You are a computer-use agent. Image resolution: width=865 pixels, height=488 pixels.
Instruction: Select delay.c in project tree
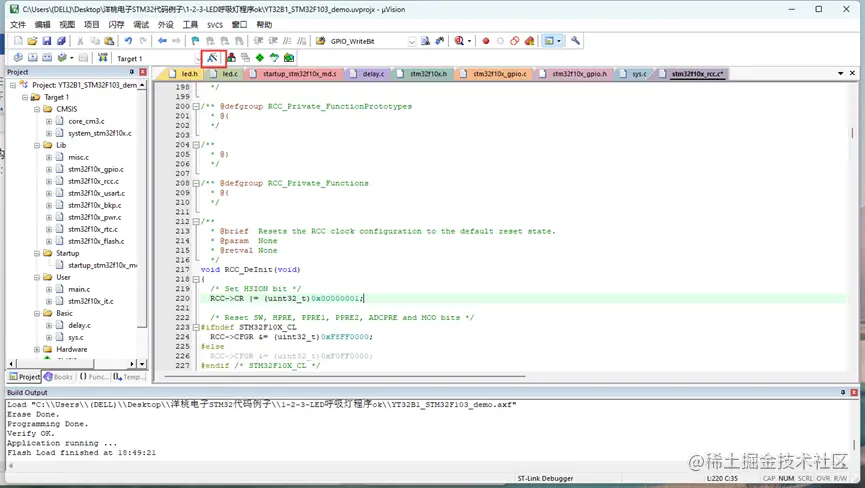click(x=79, y=325)
